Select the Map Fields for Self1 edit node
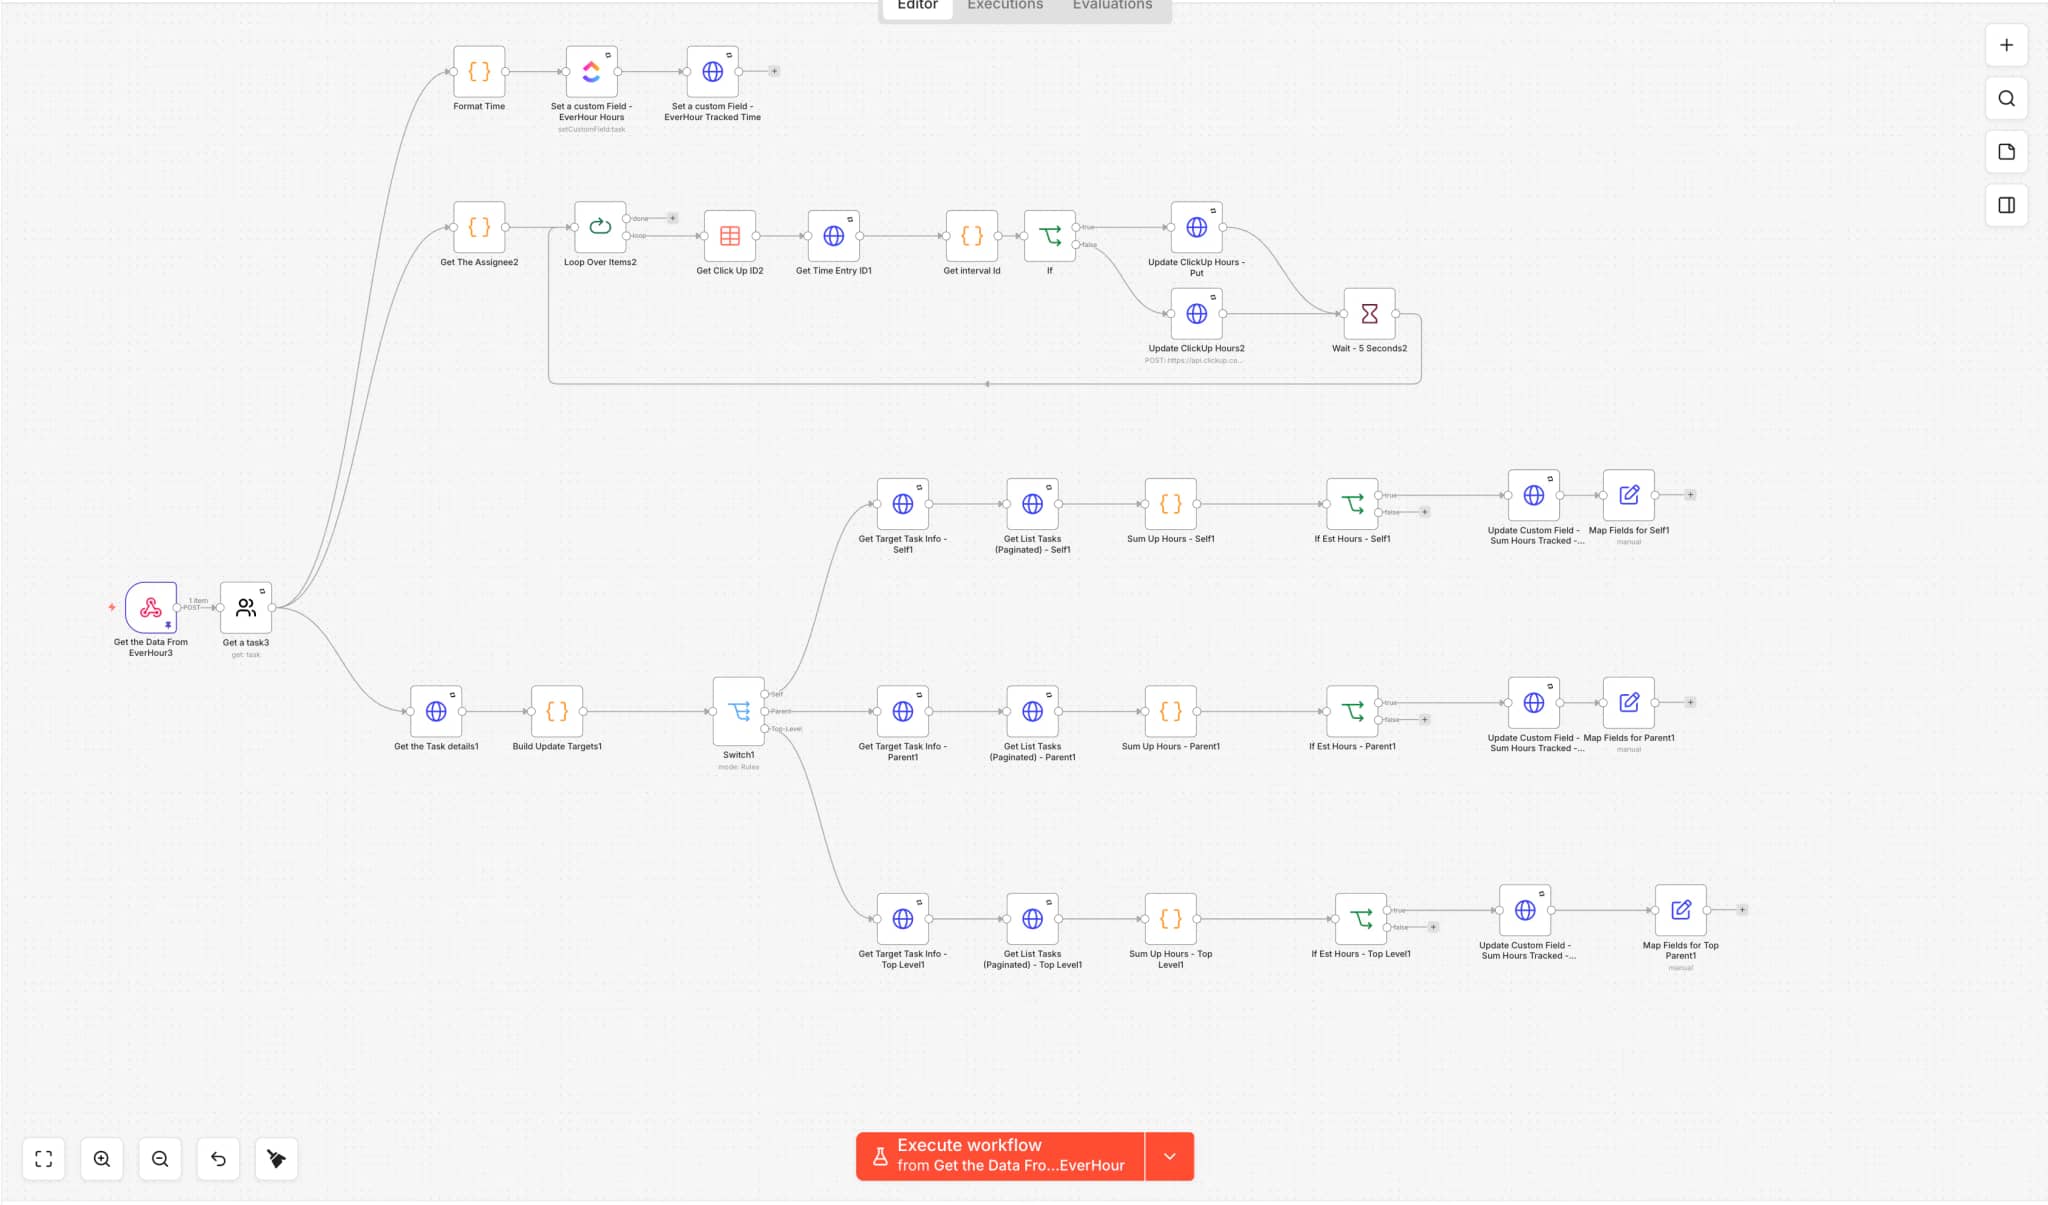 click(1629, 495)
